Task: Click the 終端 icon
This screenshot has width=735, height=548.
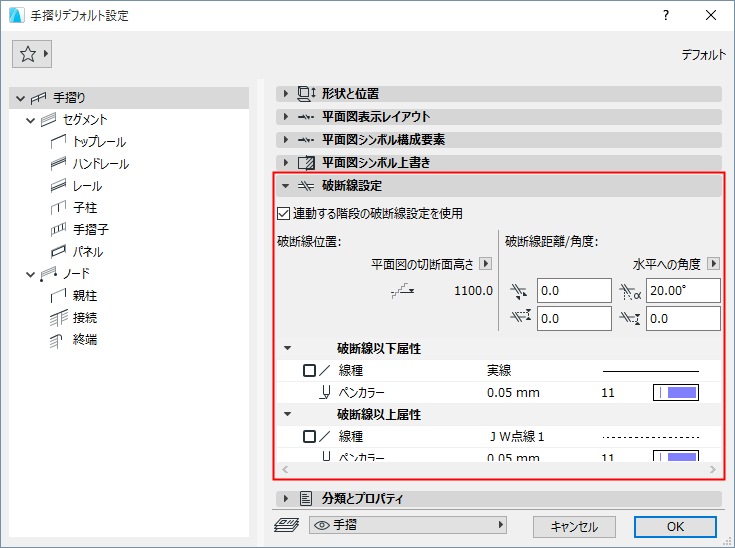Action: click(56, 340)
